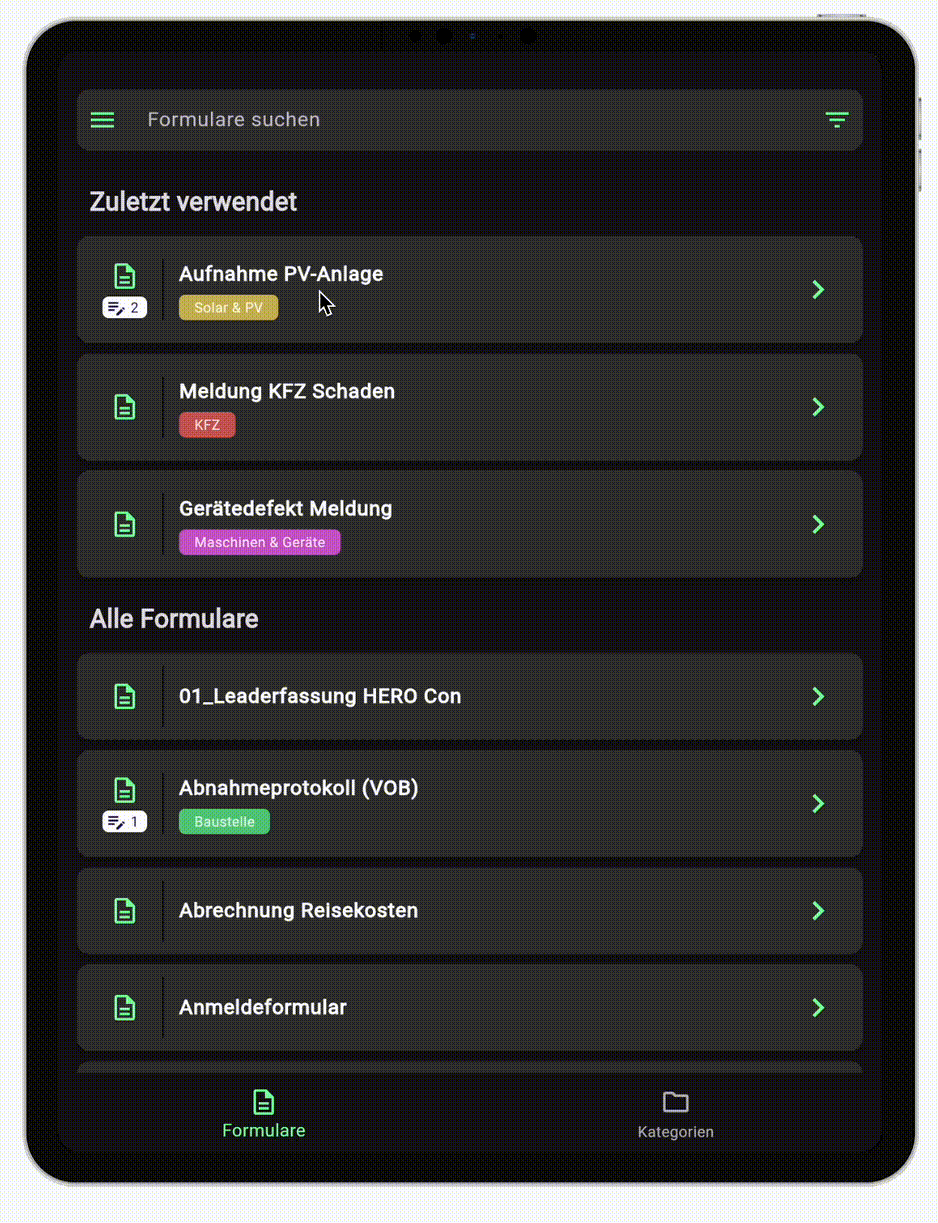
Task: Click document icon of Anmeldeformular
Action: pos(124,1007)
